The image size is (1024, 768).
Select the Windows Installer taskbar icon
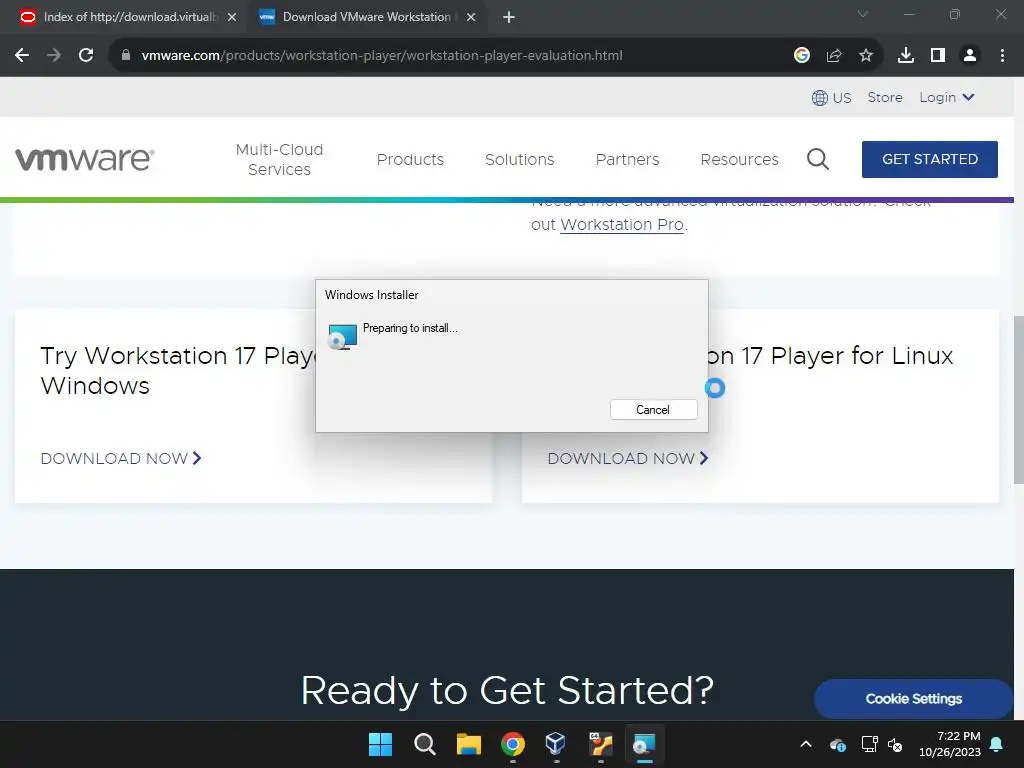644,744
